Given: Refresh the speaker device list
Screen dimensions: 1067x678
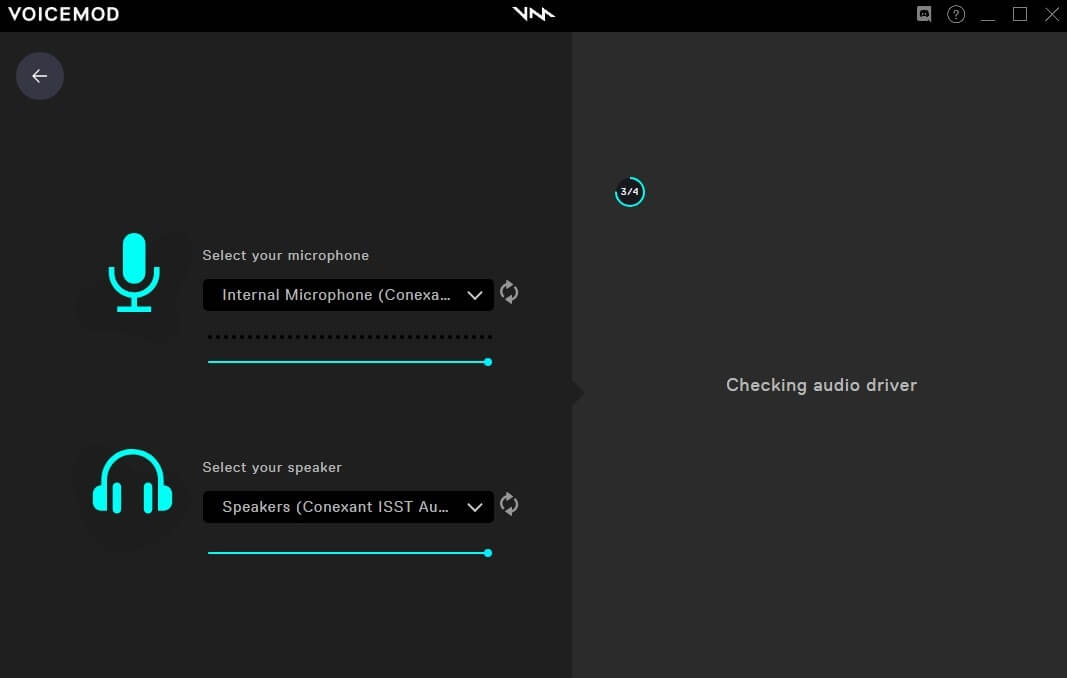Looking at the screenshot, I should tap(509, 505).
